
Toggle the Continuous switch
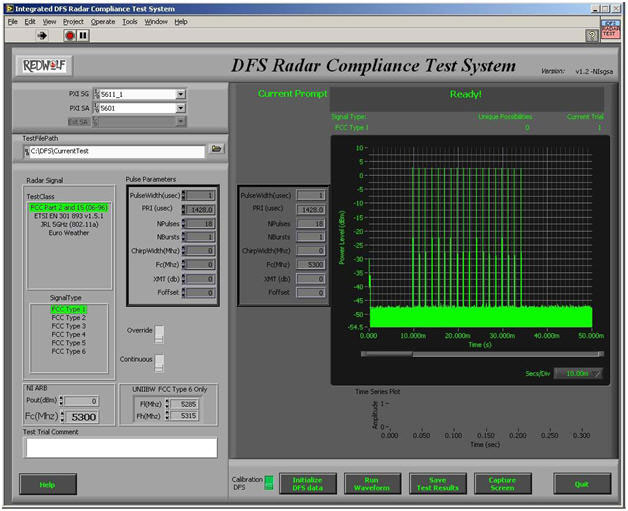click(x=158, y=363)
